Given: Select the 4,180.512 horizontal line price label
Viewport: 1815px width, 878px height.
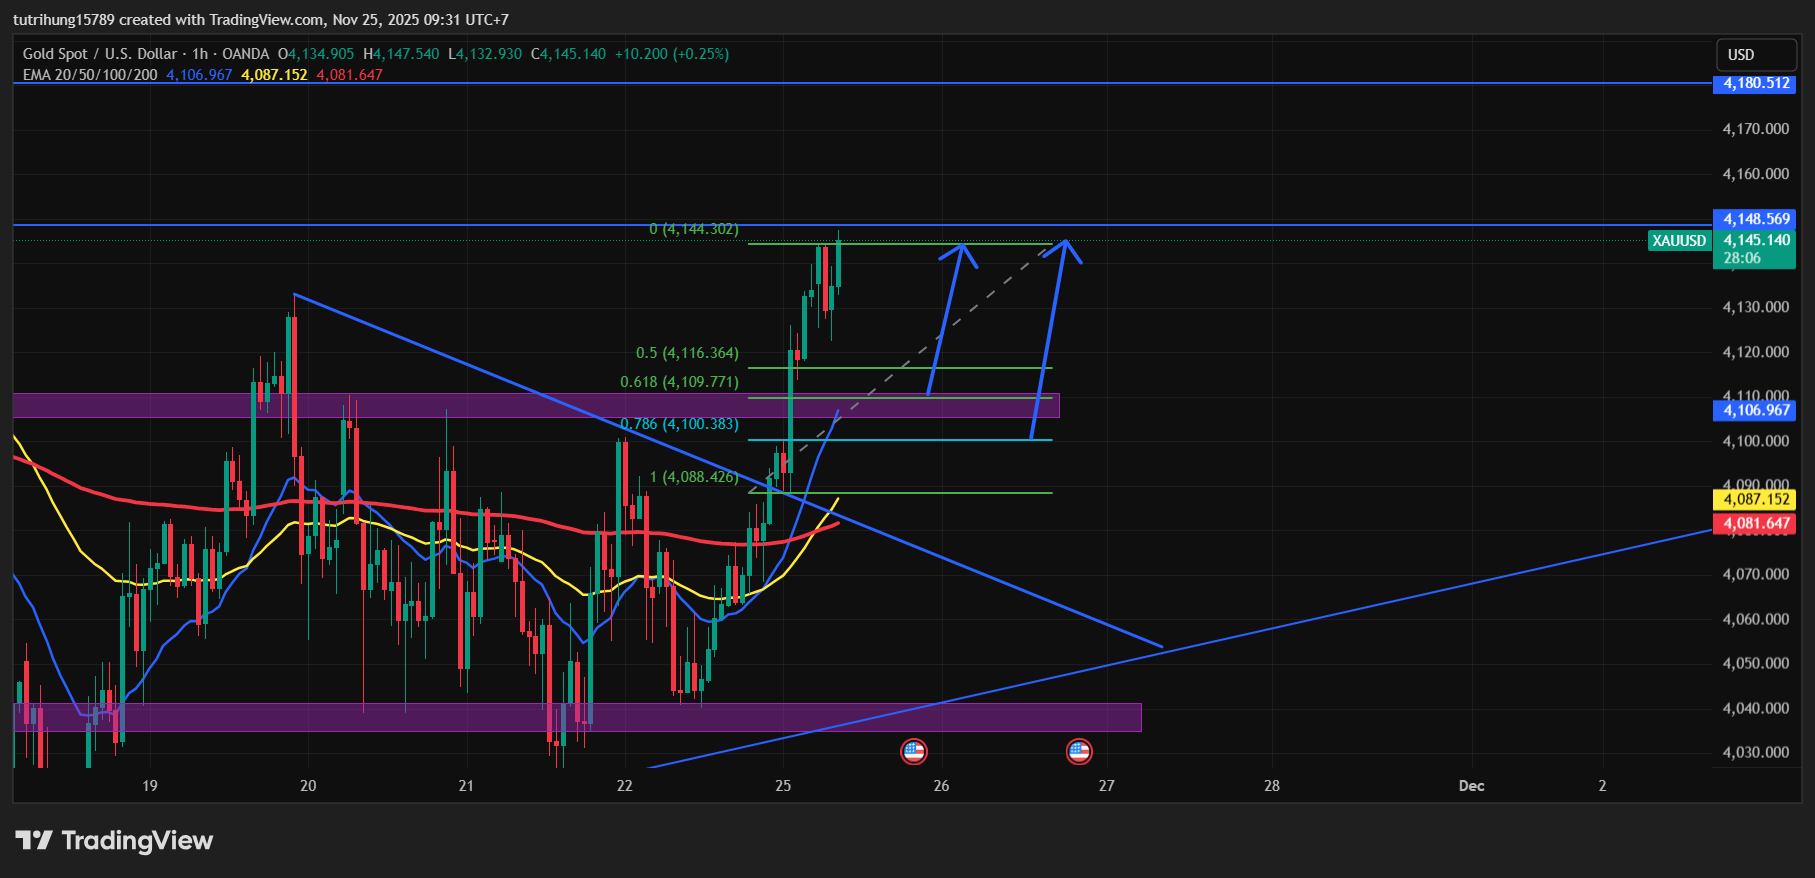Looking at the screenshot, I should pos(1755,84).
